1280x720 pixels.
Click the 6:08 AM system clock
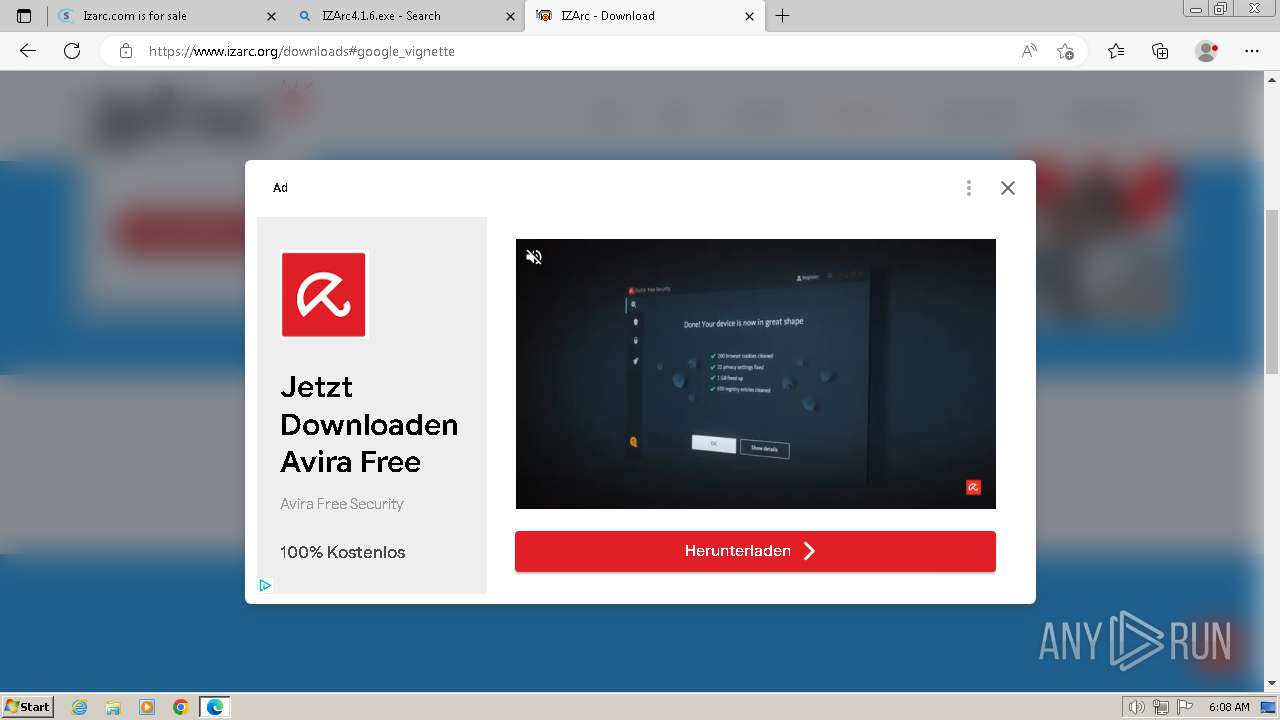click(x=1229, y=707)
